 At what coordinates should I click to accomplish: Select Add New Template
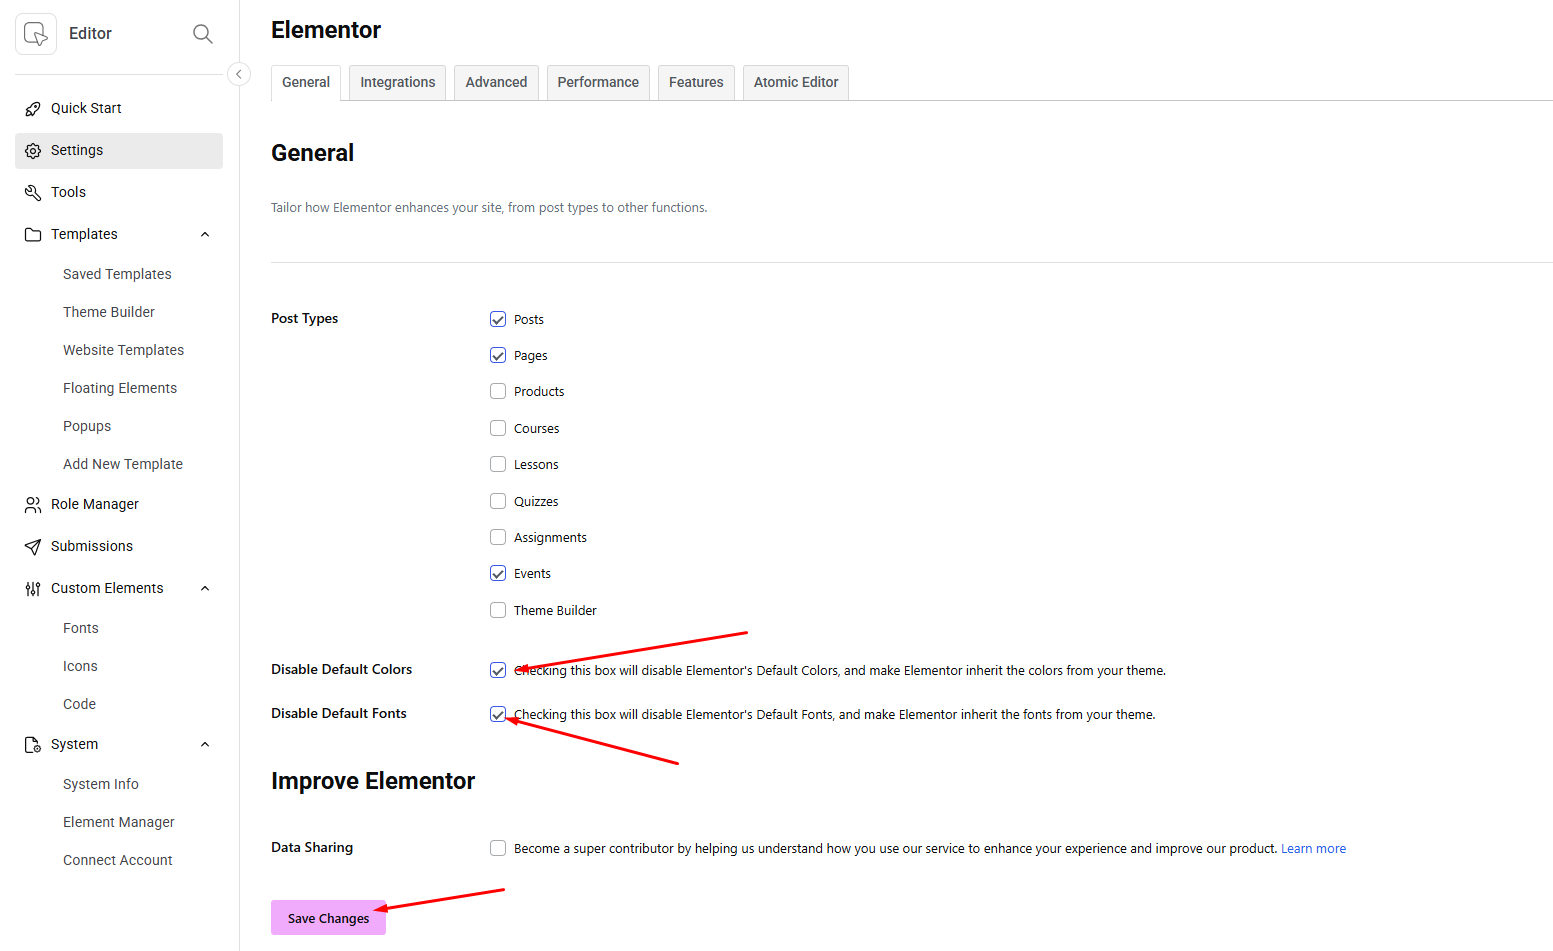123,464
